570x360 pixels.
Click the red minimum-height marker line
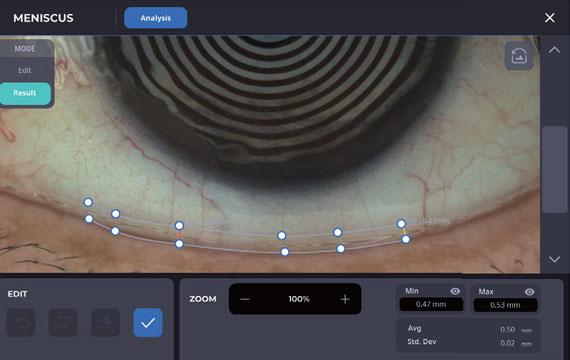pos(179,235)
